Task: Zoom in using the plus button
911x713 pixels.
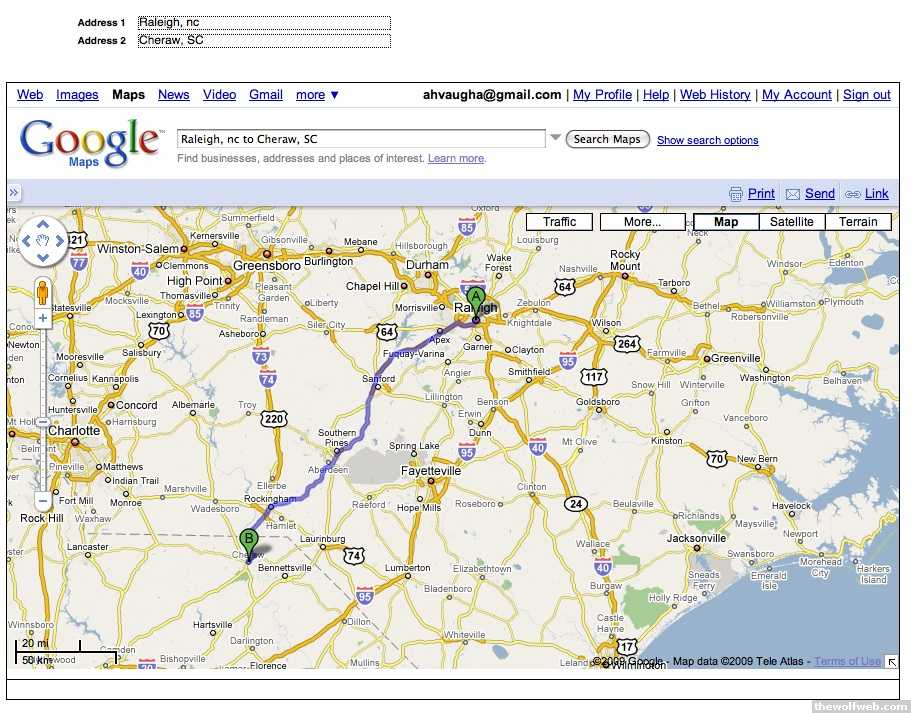Action: pyautogui.click(x=43, y=319)
